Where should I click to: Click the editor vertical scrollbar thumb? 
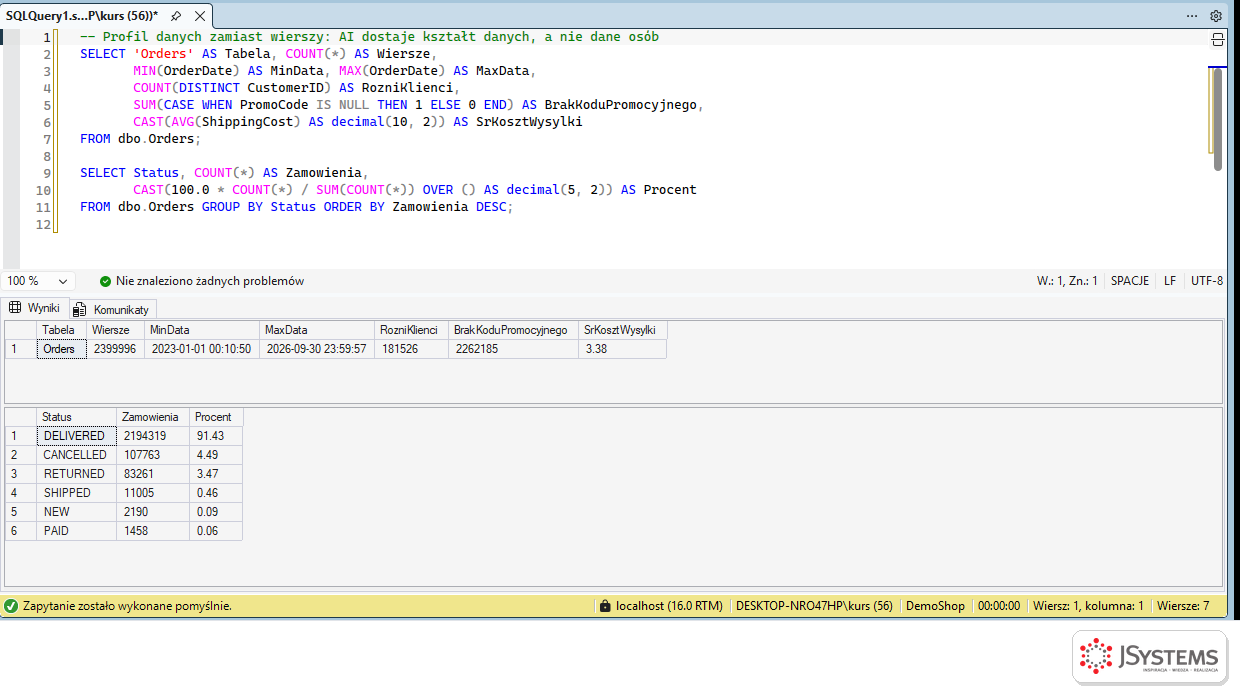(1217, 118)
